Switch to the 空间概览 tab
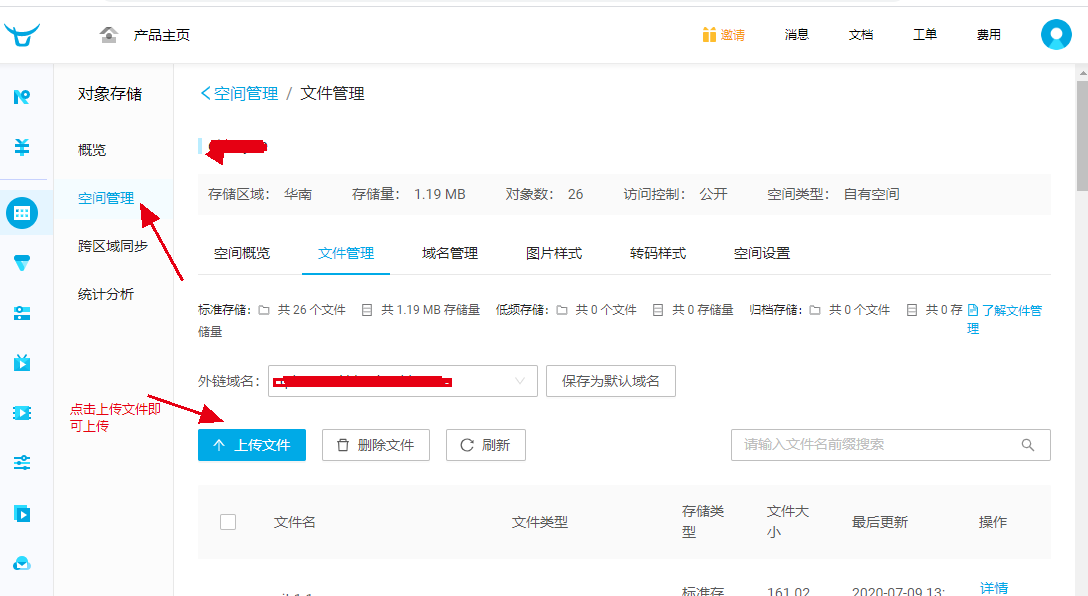 [241, 253]
